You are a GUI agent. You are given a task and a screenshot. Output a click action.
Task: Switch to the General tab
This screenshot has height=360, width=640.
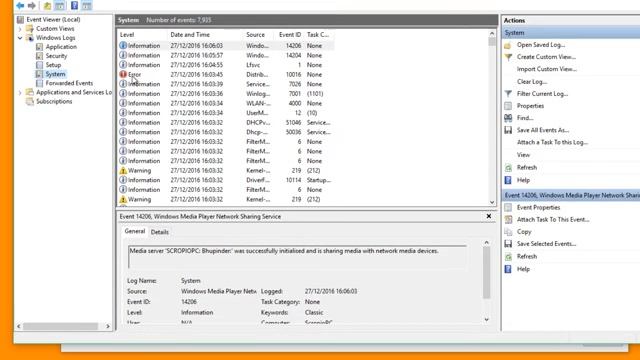pos(135,231)
